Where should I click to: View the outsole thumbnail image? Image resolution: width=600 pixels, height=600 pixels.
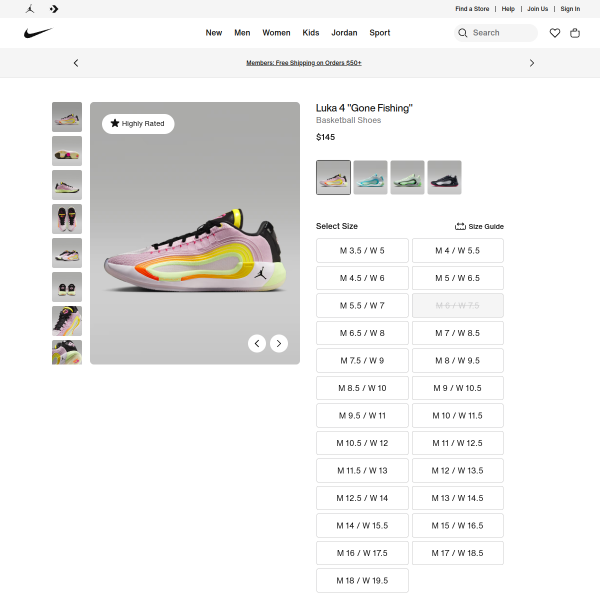coord(67,151)
